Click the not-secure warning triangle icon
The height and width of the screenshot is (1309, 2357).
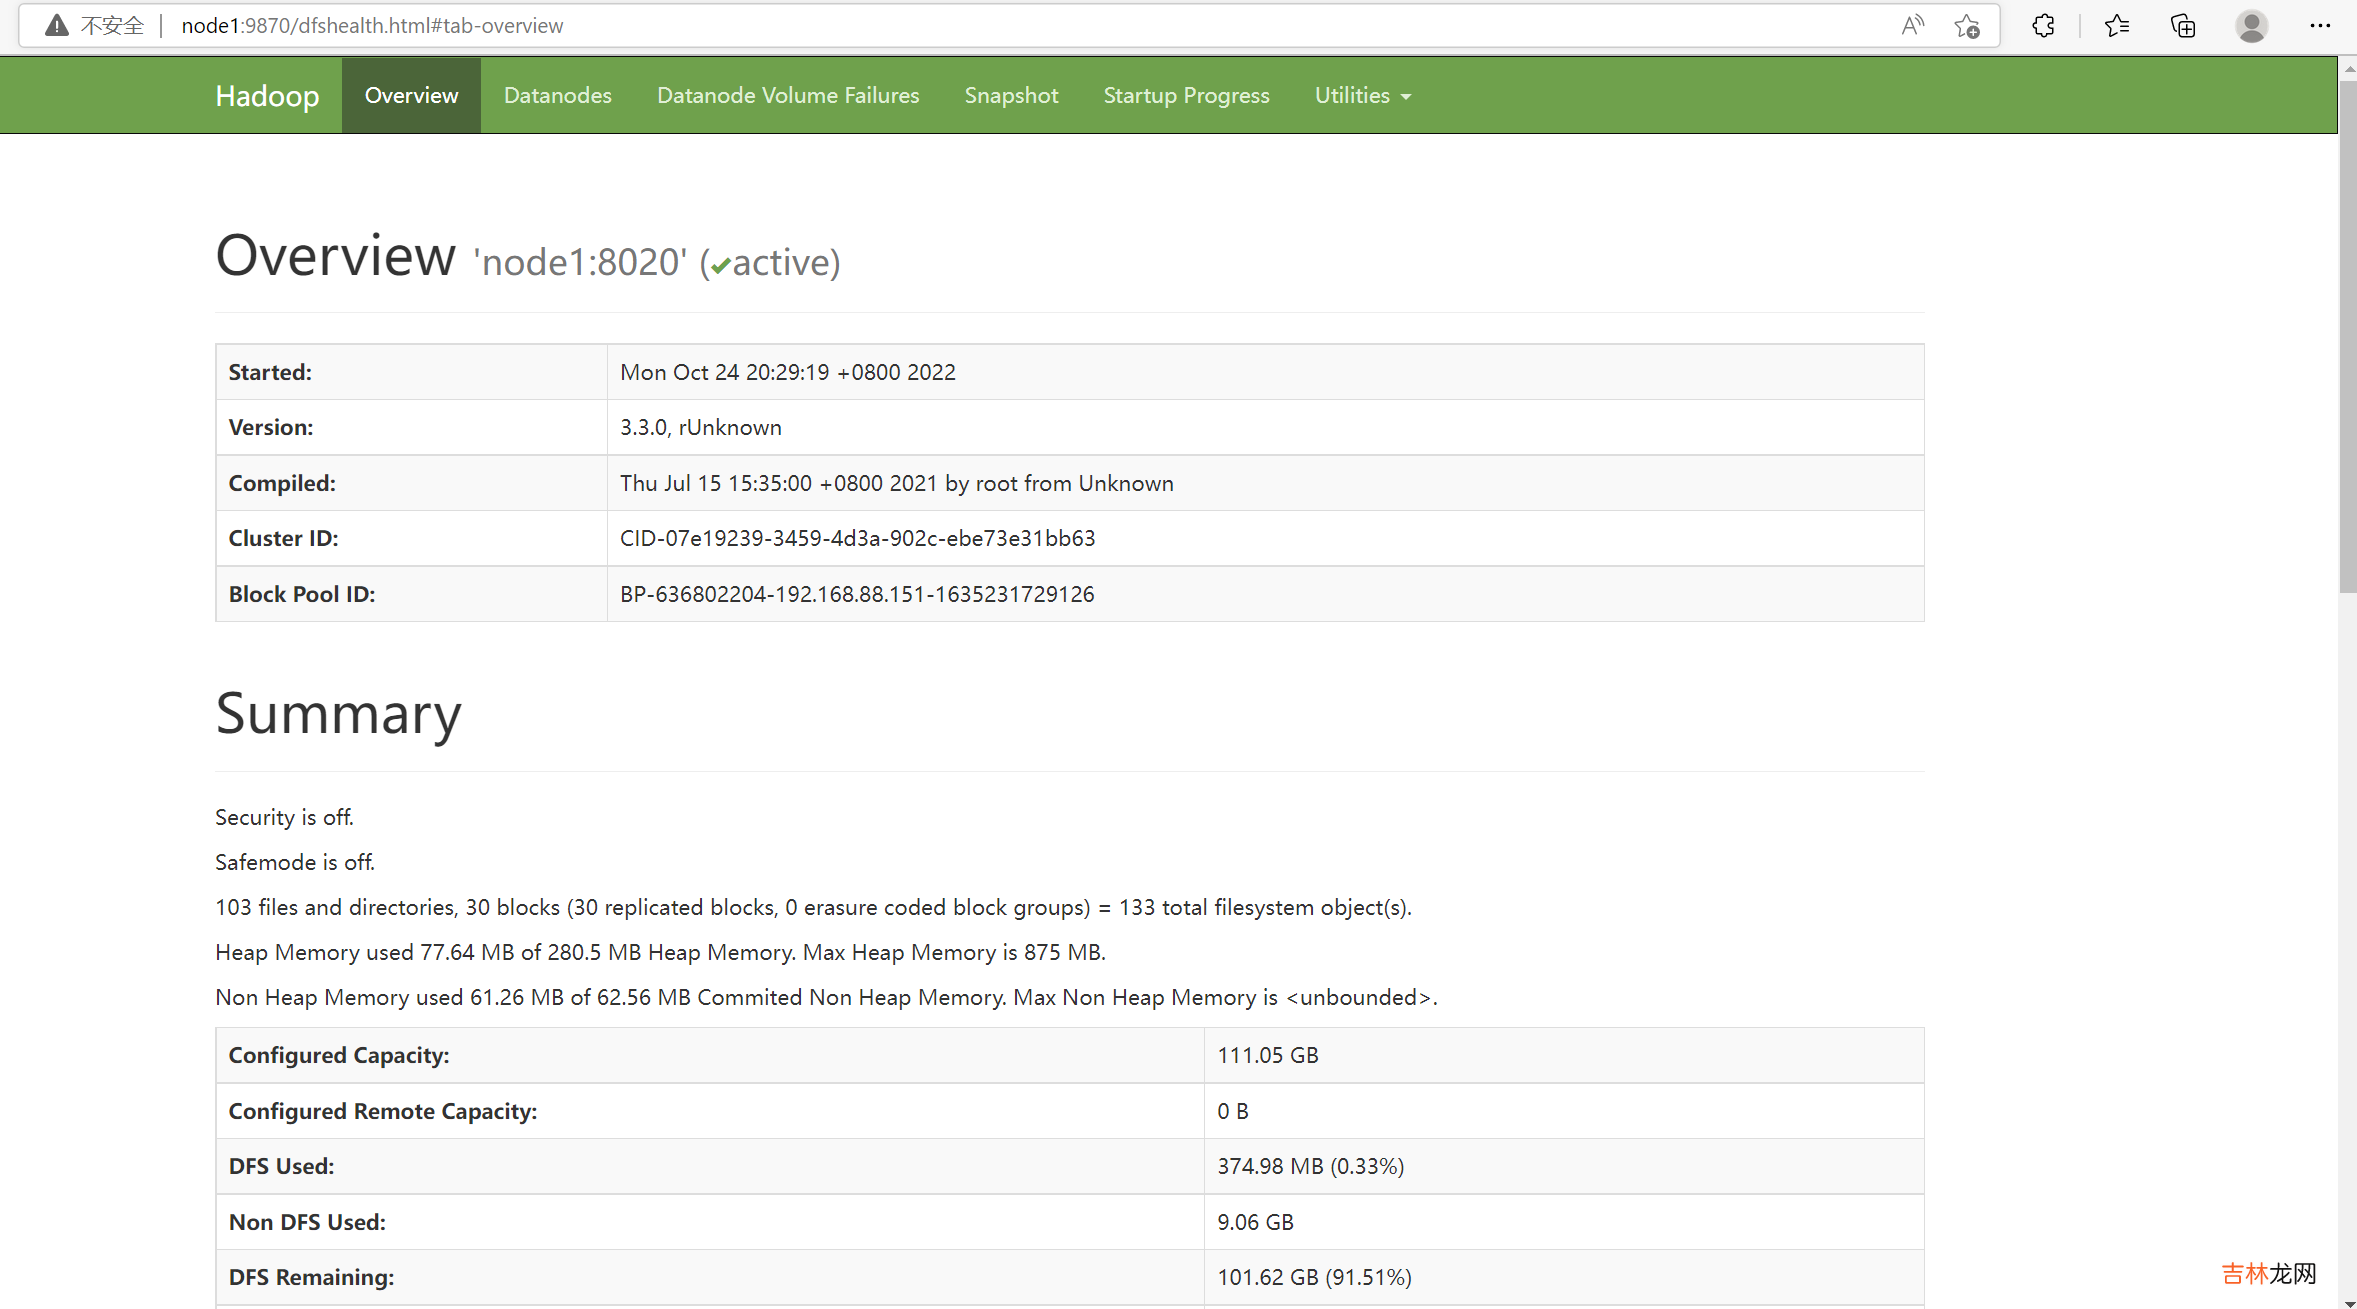pos(57,26)
